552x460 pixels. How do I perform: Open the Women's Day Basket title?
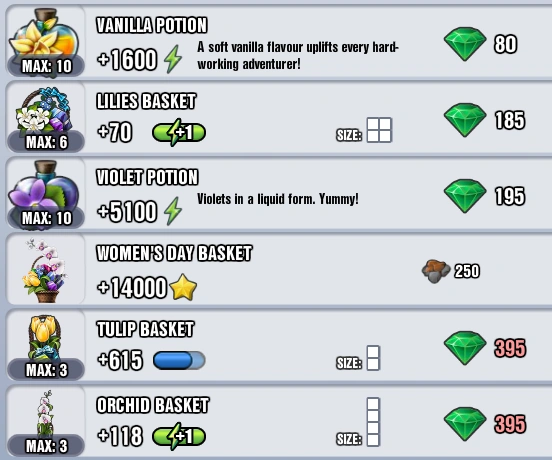click(174, 253)
